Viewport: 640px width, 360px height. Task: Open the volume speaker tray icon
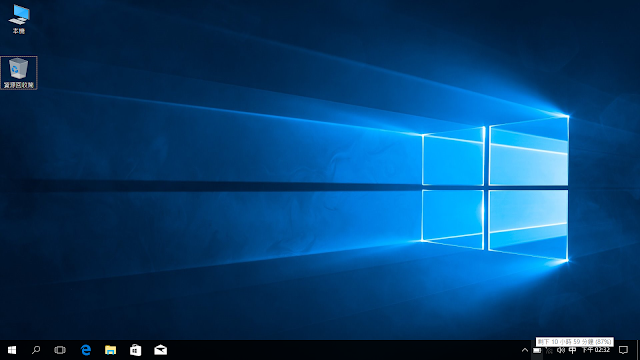click(561, 350)
